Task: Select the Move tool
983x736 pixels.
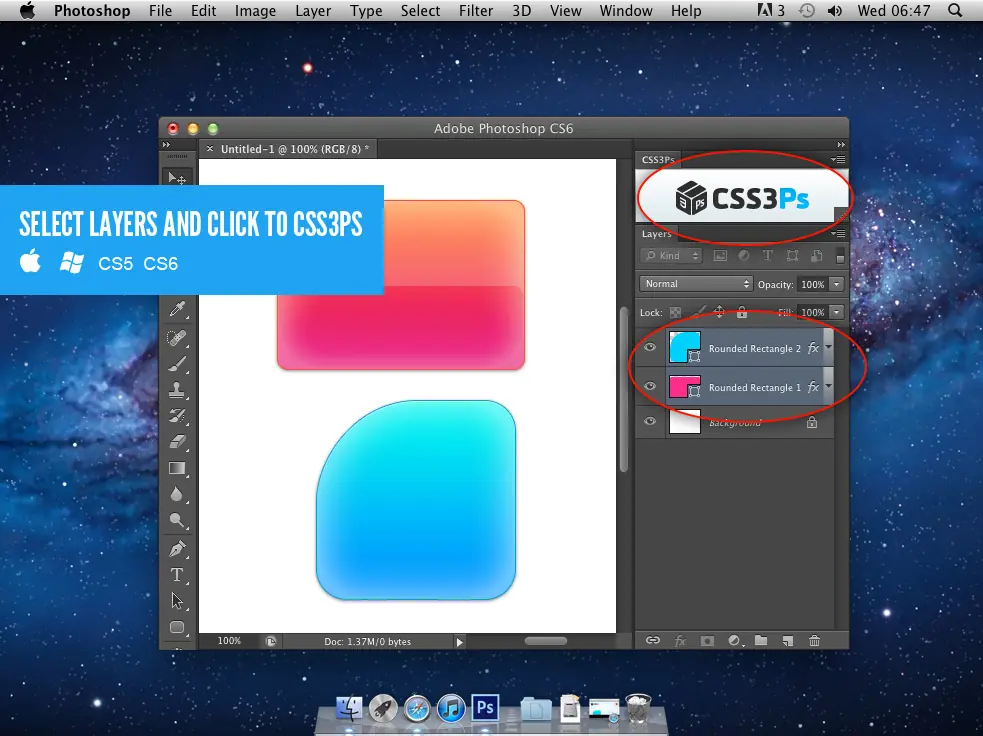Action: [177, 179]
